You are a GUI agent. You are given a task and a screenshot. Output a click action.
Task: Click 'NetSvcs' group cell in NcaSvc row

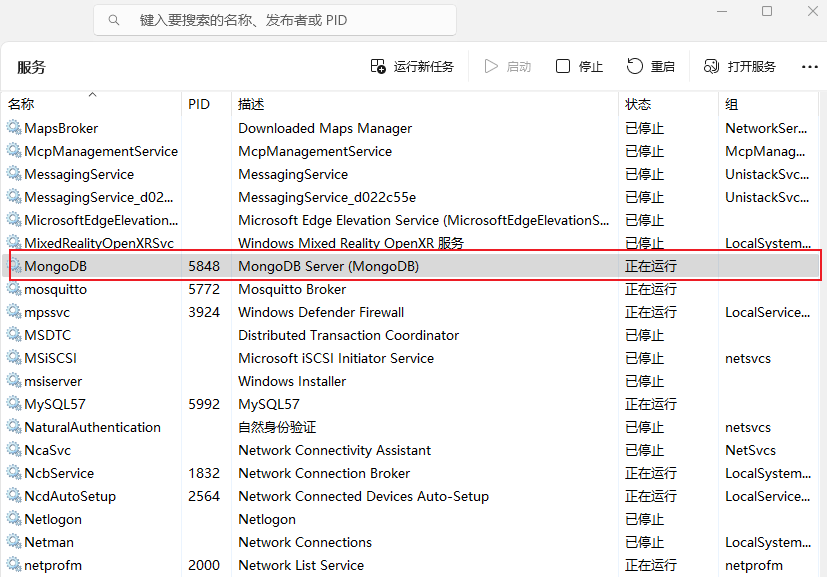tap(751, 450)
